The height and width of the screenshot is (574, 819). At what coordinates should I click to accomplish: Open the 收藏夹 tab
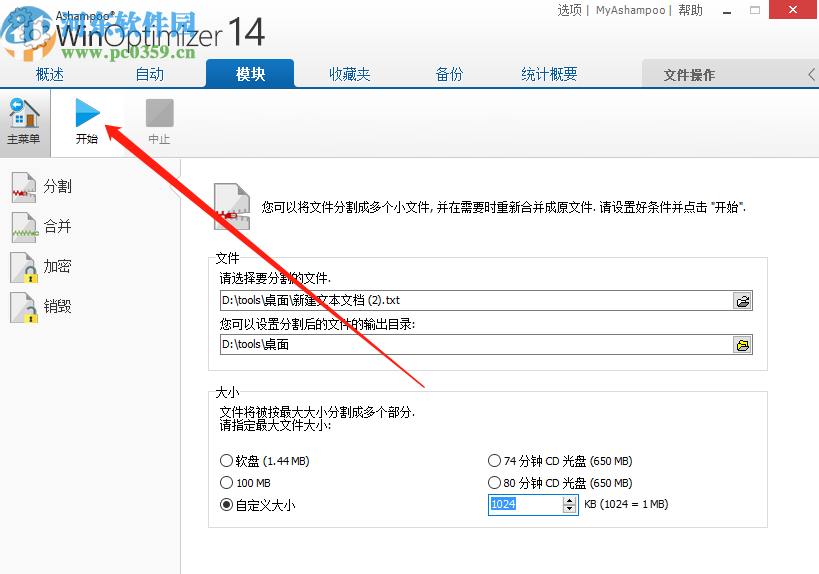[x=350, y=74]
